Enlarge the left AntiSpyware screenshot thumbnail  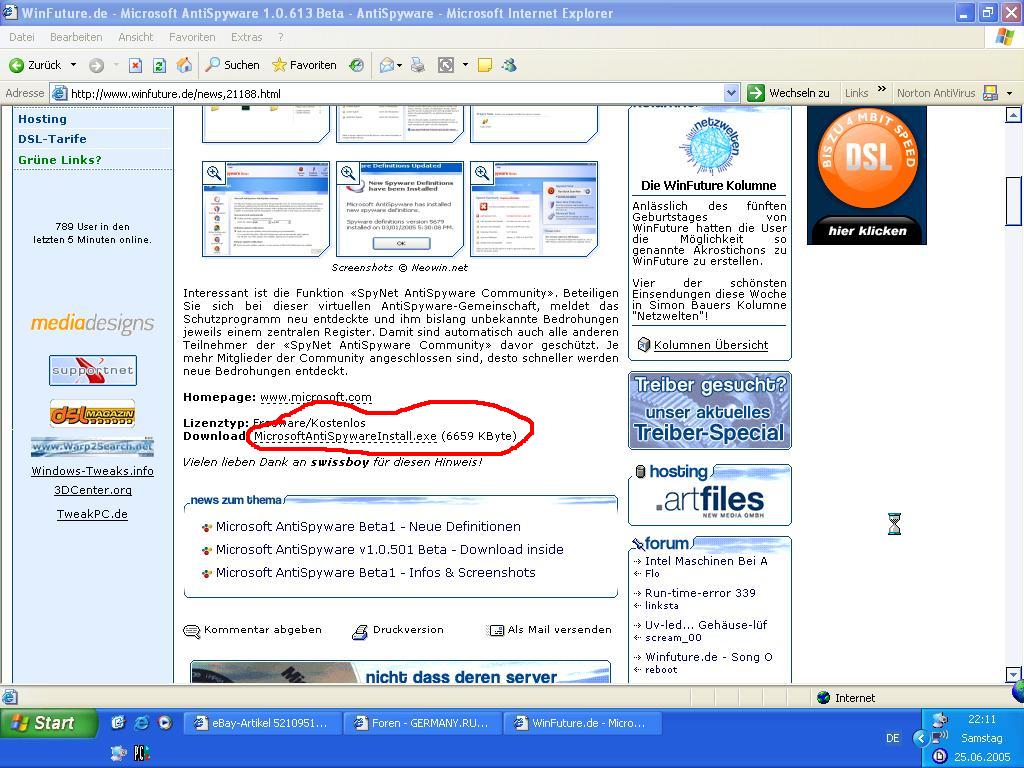[266, 209]
